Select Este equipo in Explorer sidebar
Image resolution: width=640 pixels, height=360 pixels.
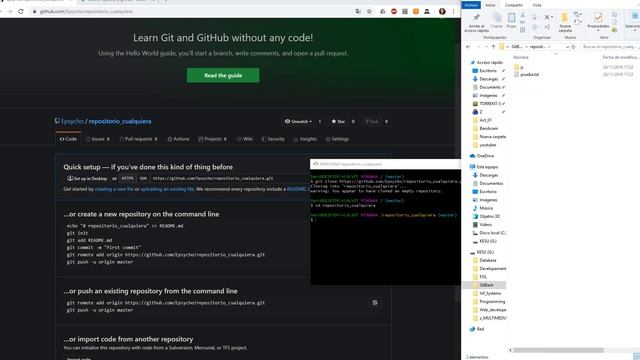pyautogui.click(x=484, y=167)
